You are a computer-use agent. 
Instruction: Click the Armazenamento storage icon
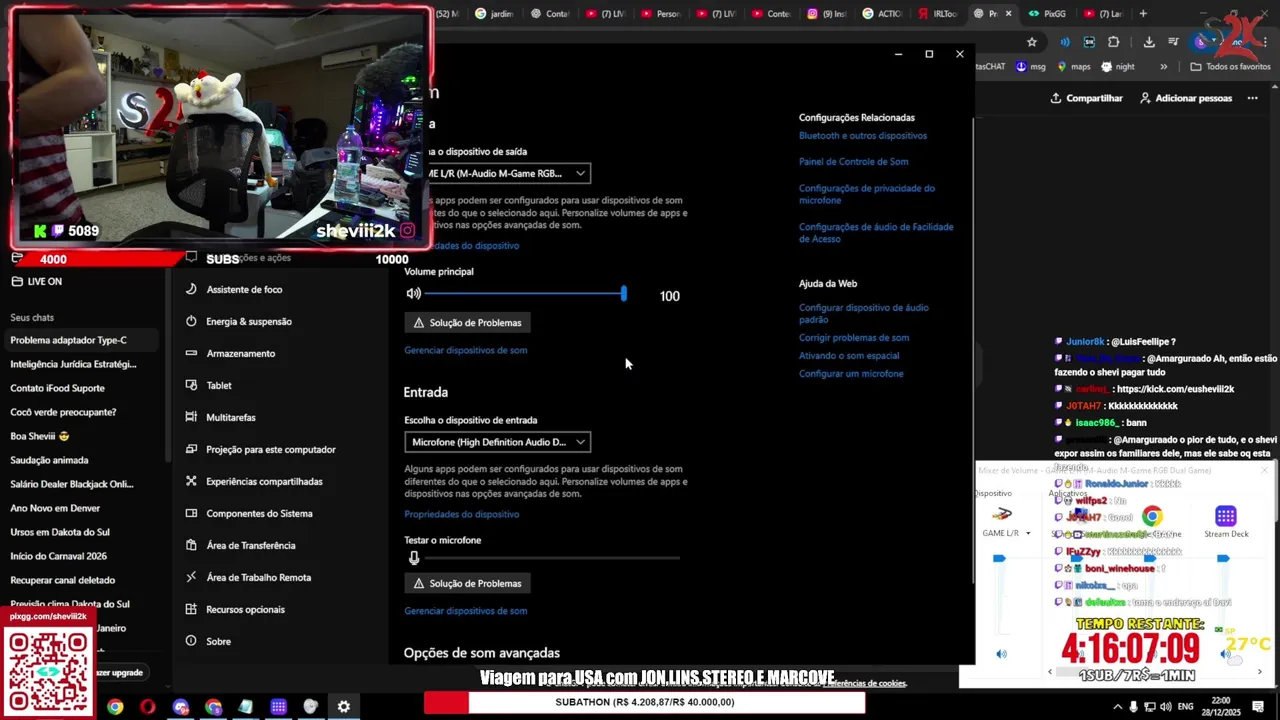(x=191, y=353)
